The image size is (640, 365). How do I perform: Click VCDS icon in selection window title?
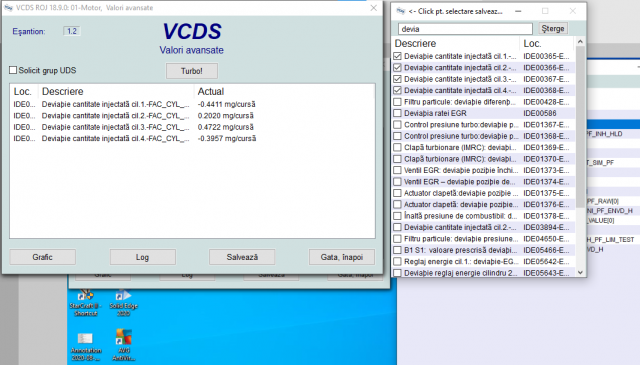click(x=401, y=11)
